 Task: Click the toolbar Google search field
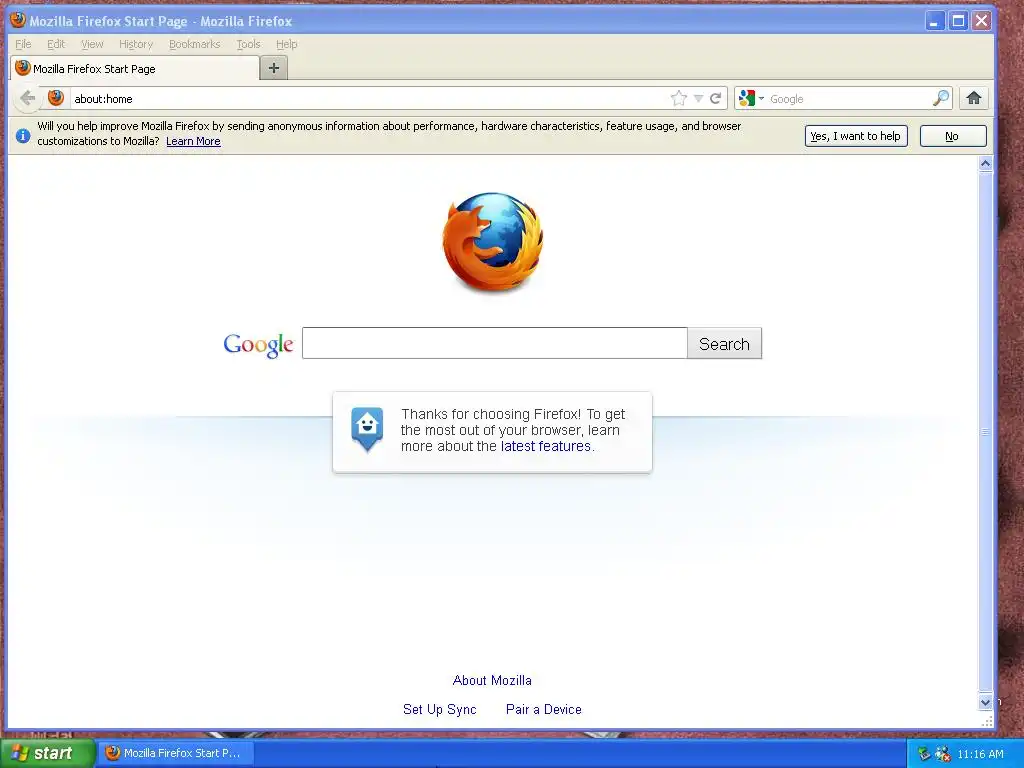click(x=849, y=99)
